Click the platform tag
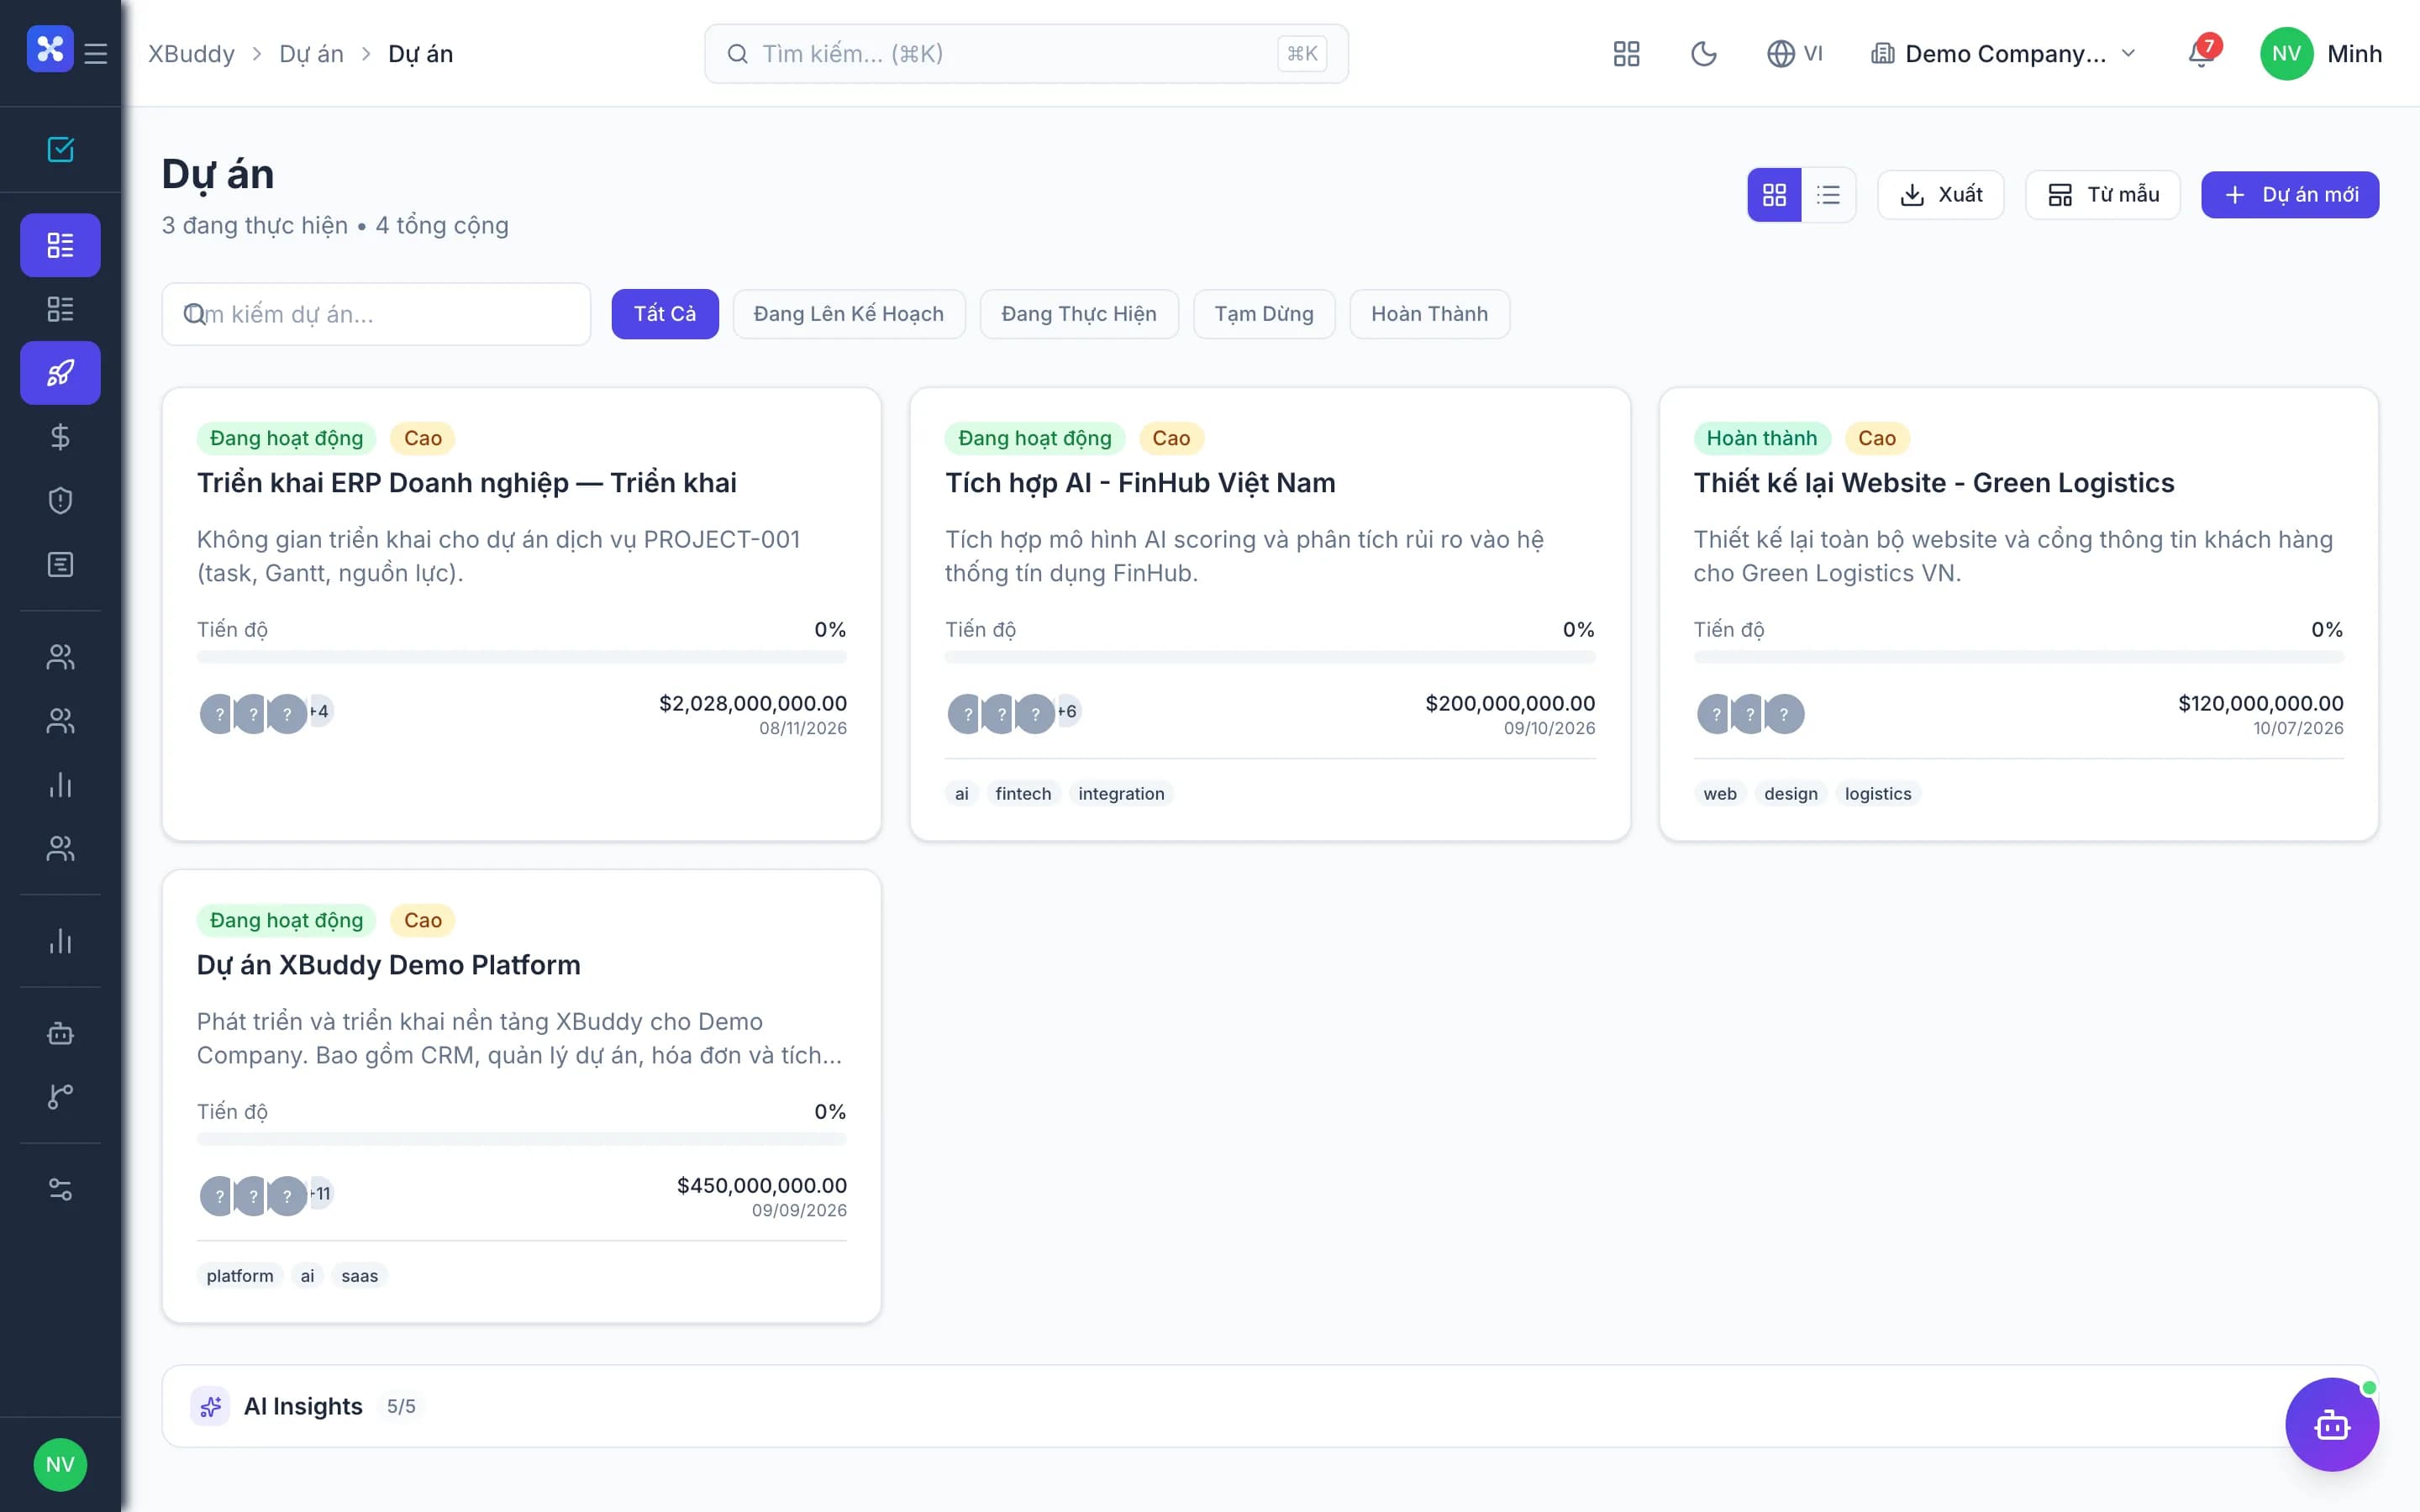Image resolution: width=2420 pixels, height=1512 pixels. pos(240,1276)
